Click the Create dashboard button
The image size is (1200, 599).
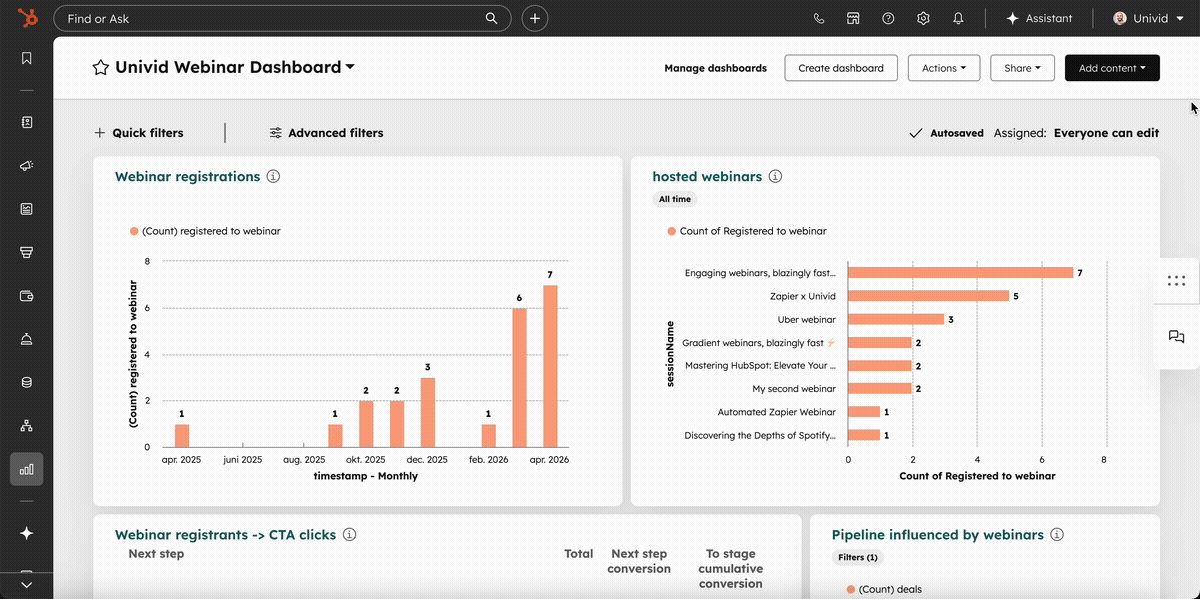tap(843, 67)
